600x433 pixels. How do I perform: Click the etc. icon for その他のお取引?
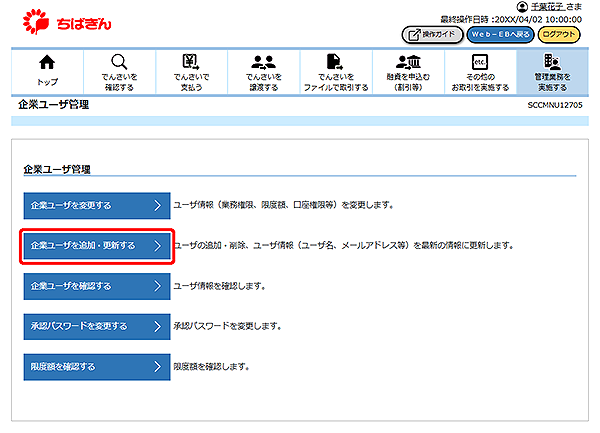pyautogui.click(x=480, y=62)
